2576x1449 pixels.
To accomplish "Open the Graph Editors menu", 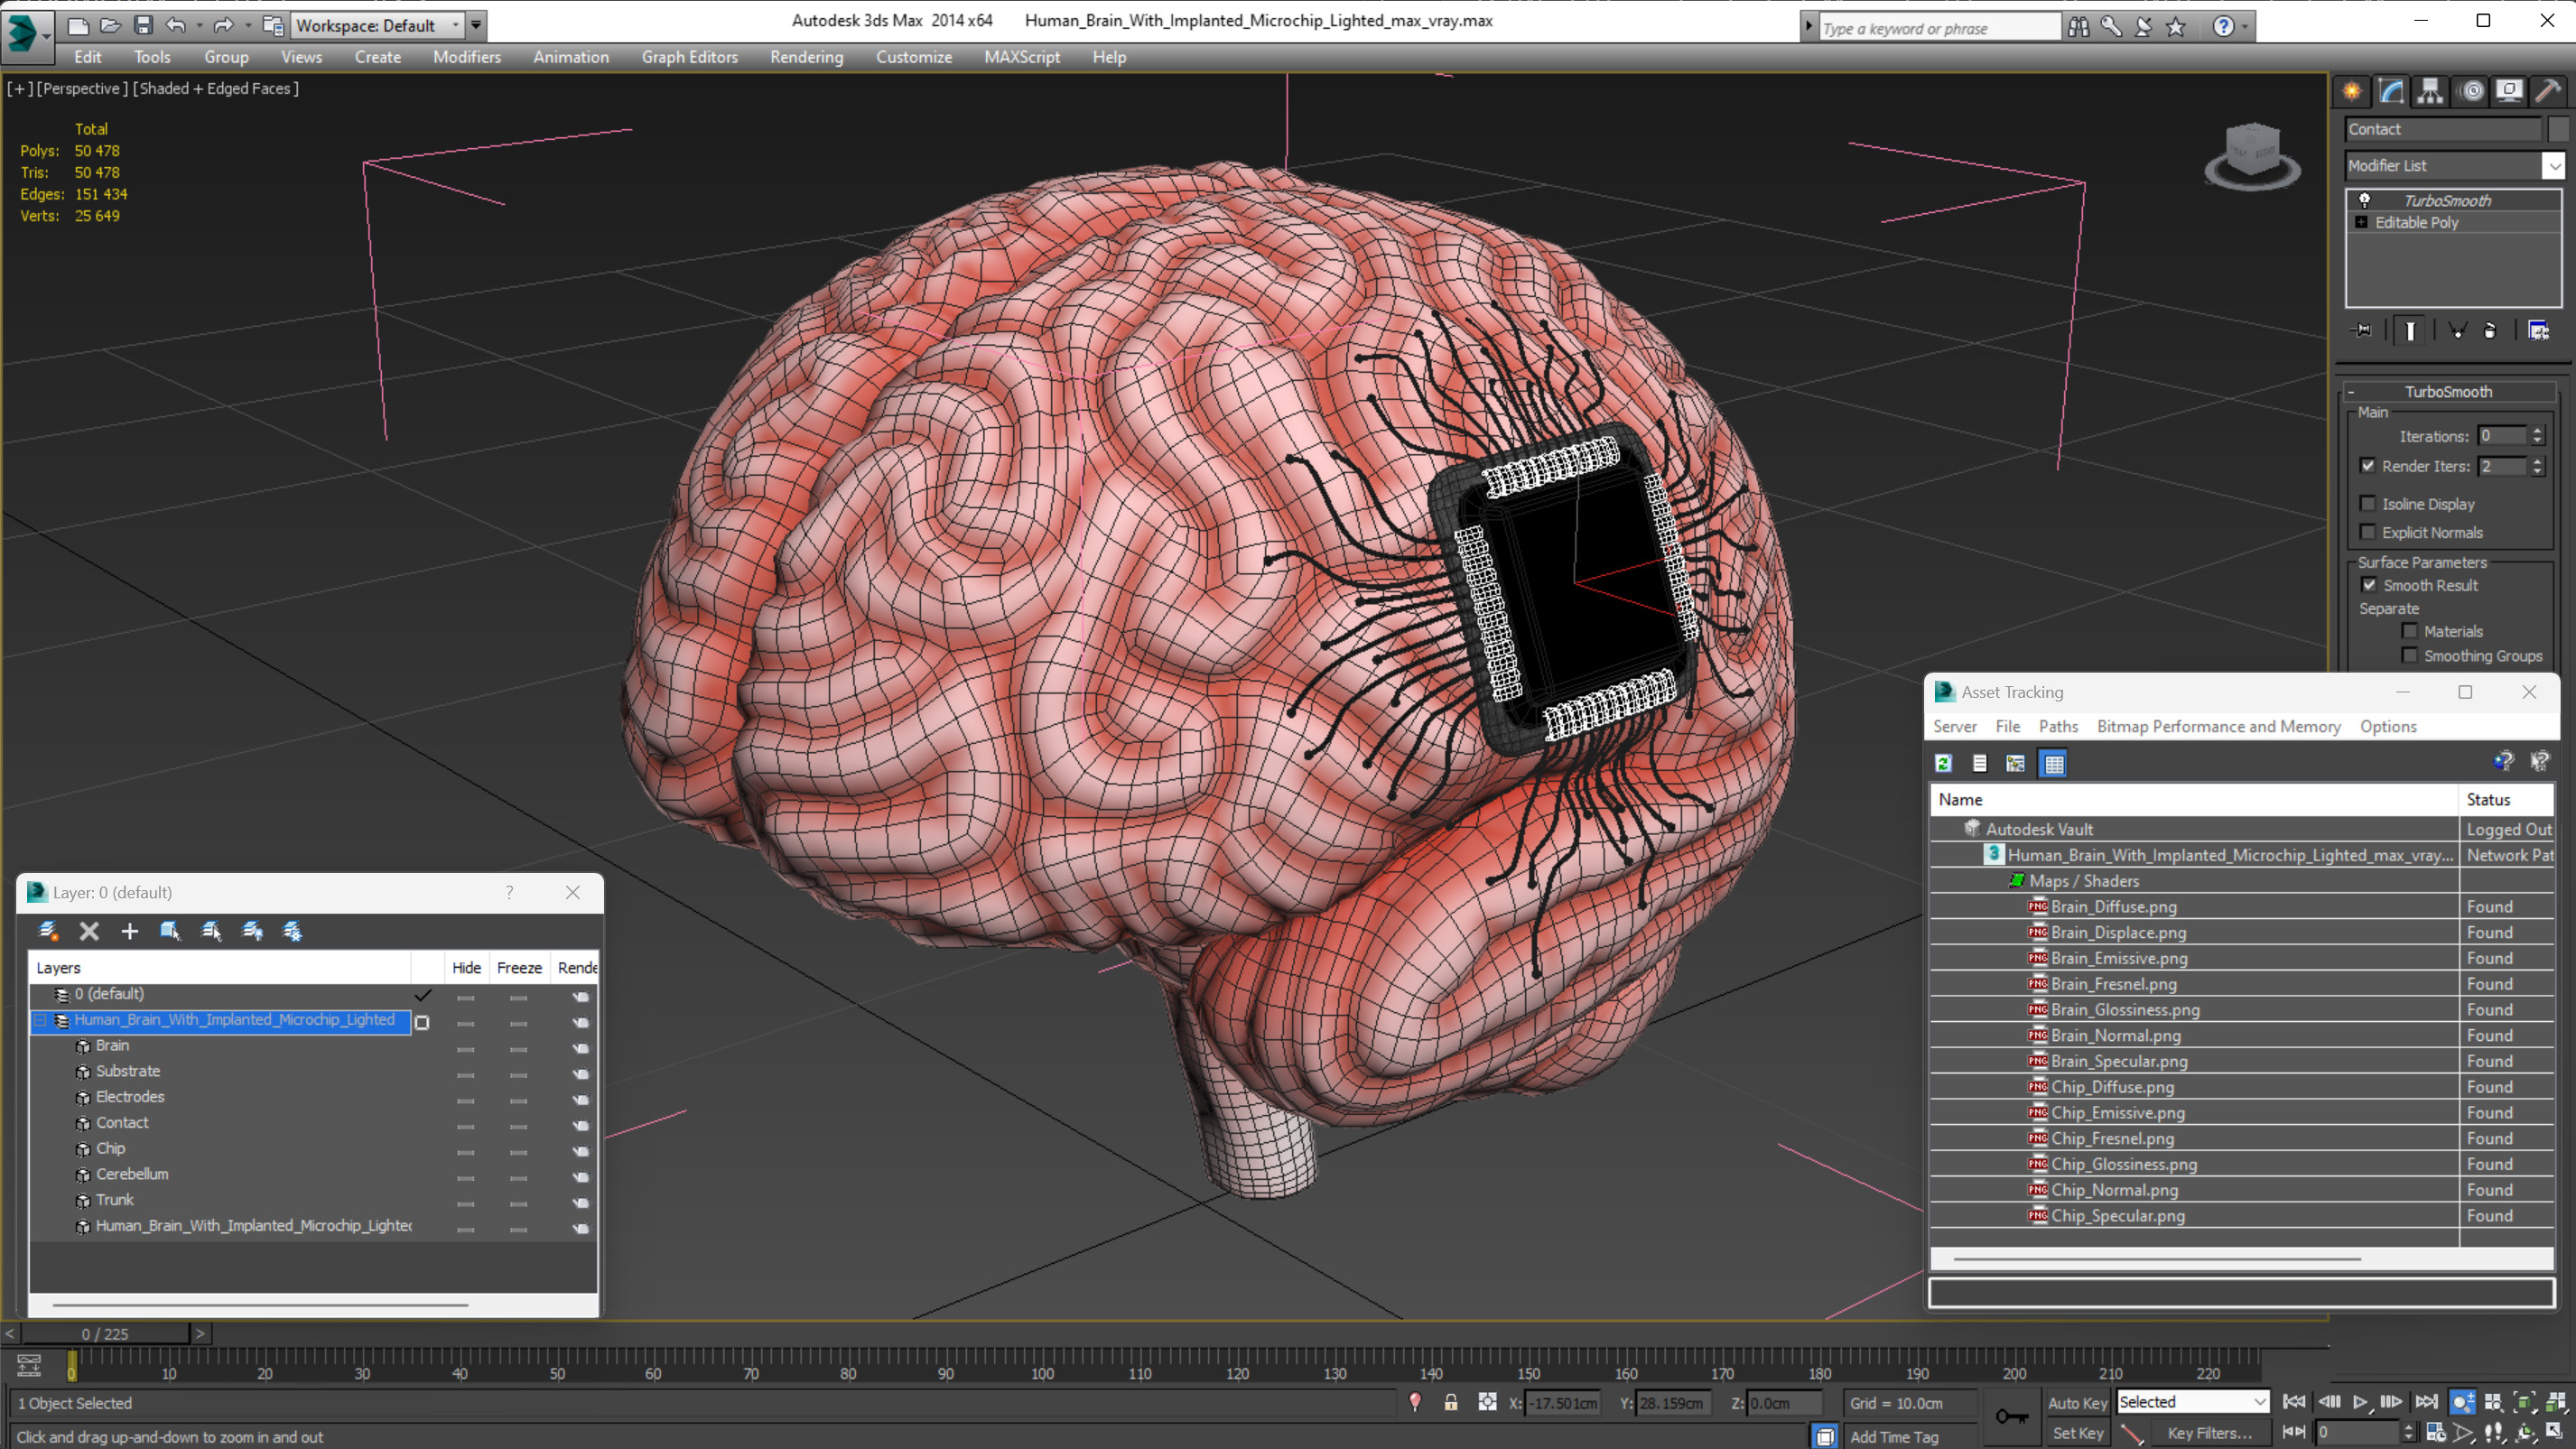I will (689, 57).
